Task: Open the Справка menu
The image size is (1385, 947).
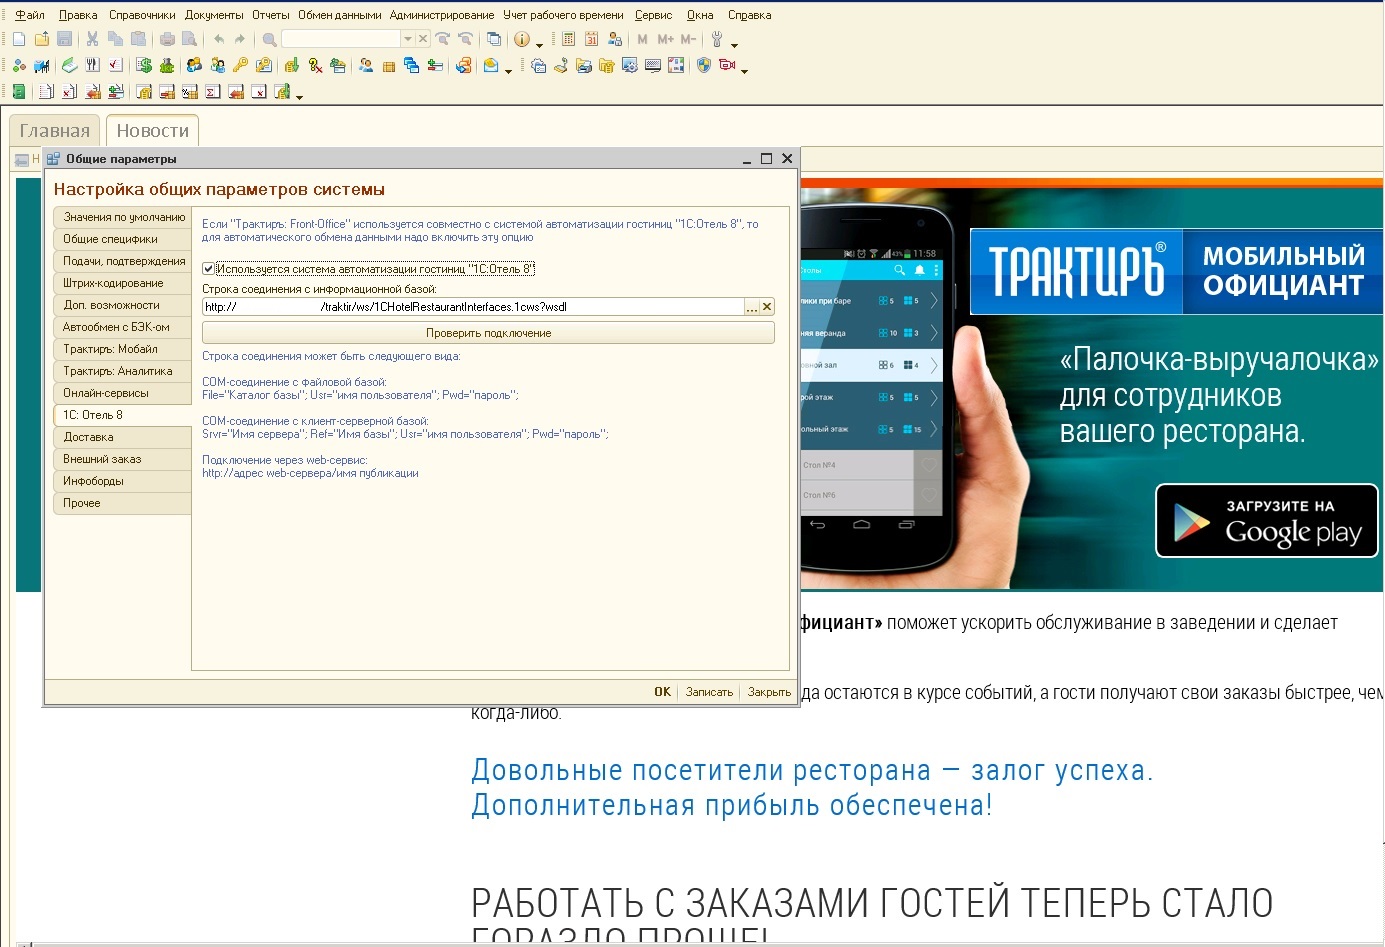Action: [749, 15]
